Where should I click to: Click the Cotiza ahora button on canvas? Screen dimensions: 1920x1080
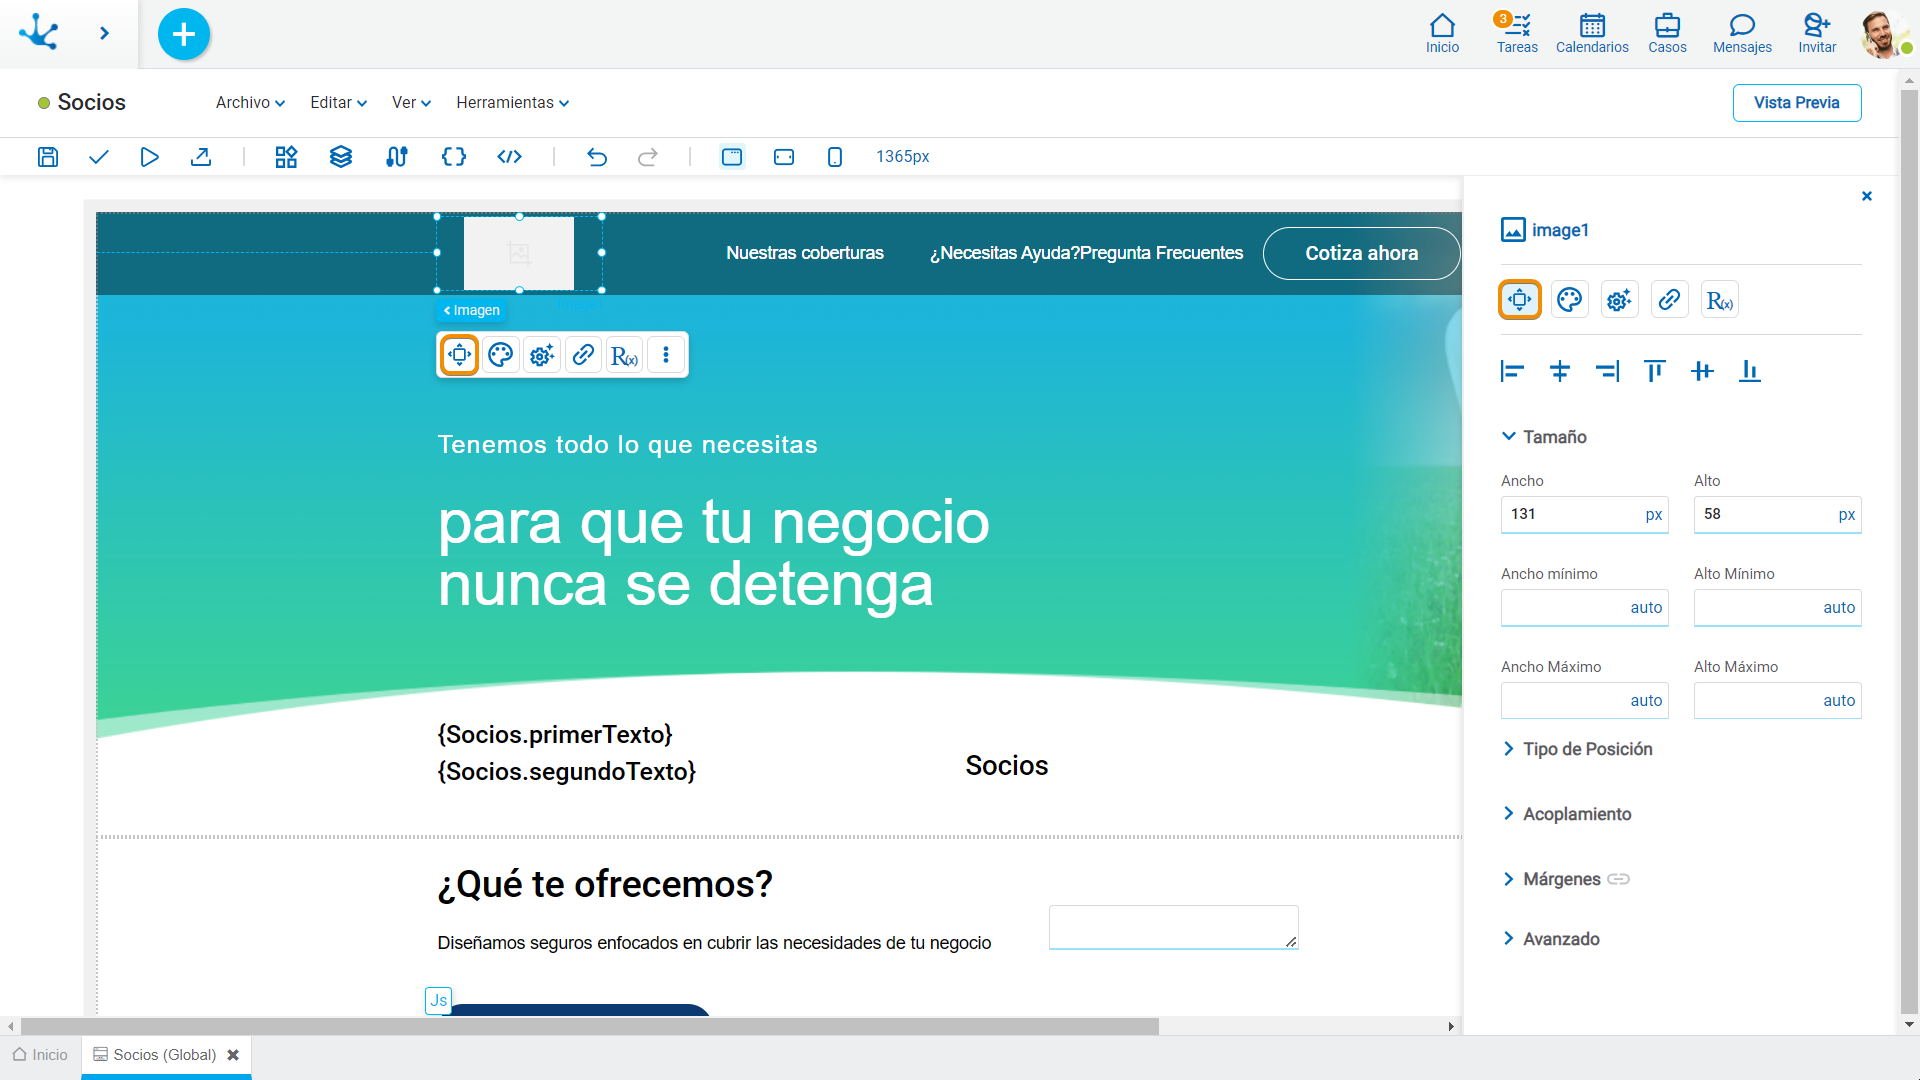point(1361,254)
